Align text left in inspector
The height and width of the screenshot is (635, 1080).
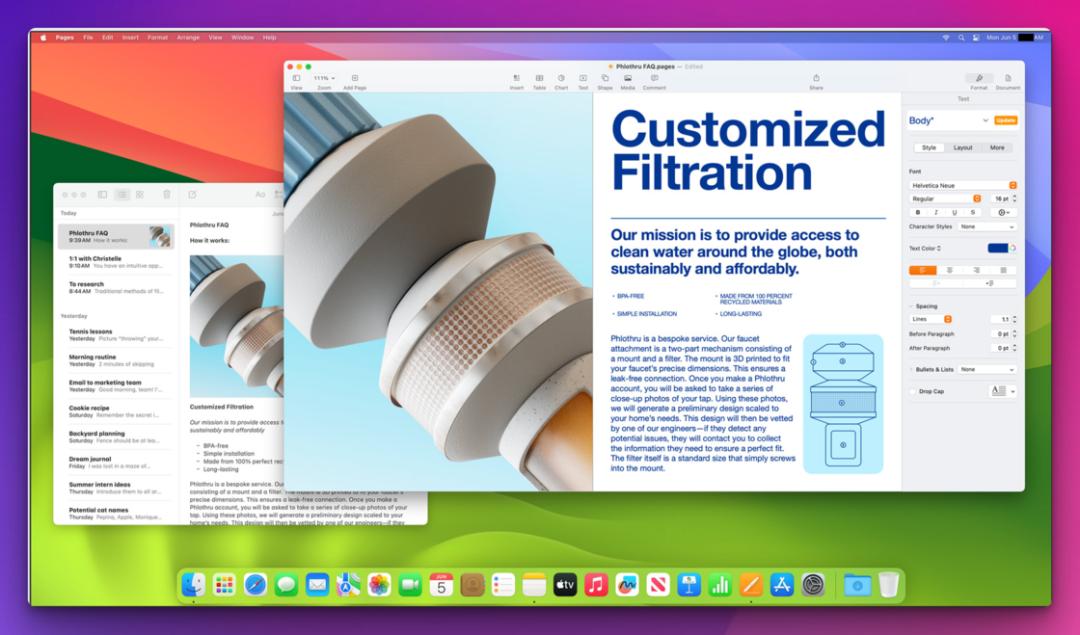[x=923, y=270]
